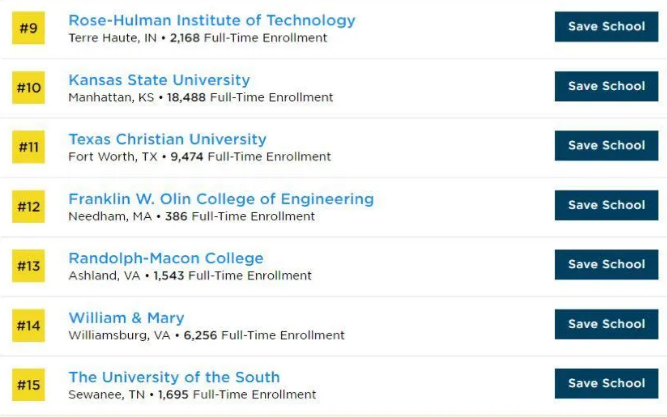Click the #9 rank badge
667x417 pixels.
[x=29, y=28]
